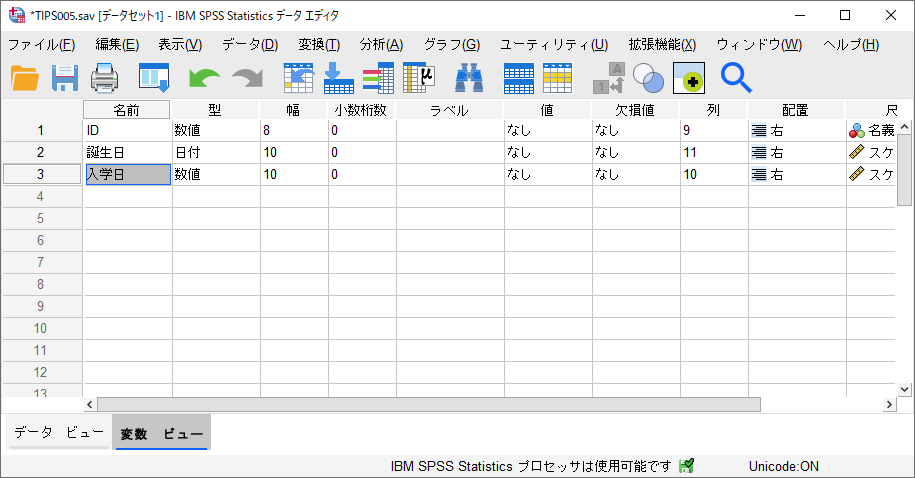915x478 pixels.
Task: Click the processor status icon in status bar
Action: coord(687,466)
